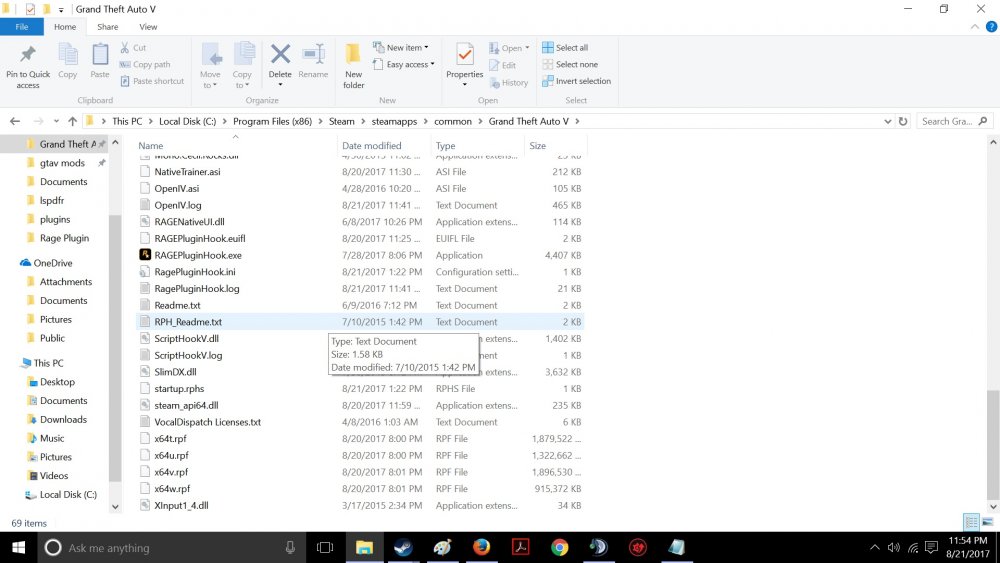The image size is (1000, 563).
Task: Open Explorer help icon
Action: (x=991, y=27)
